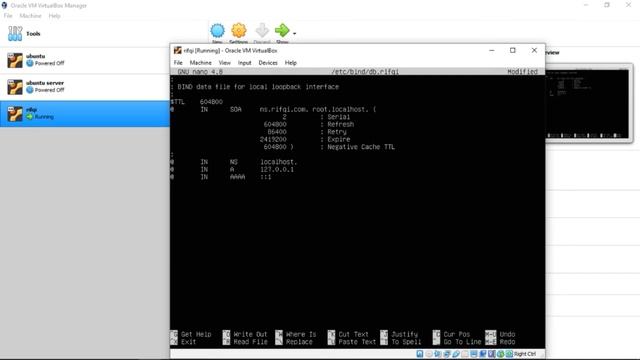Click network adapter status icon
The height and width of the screenshot is (360, 640).
tap(447, 354)
